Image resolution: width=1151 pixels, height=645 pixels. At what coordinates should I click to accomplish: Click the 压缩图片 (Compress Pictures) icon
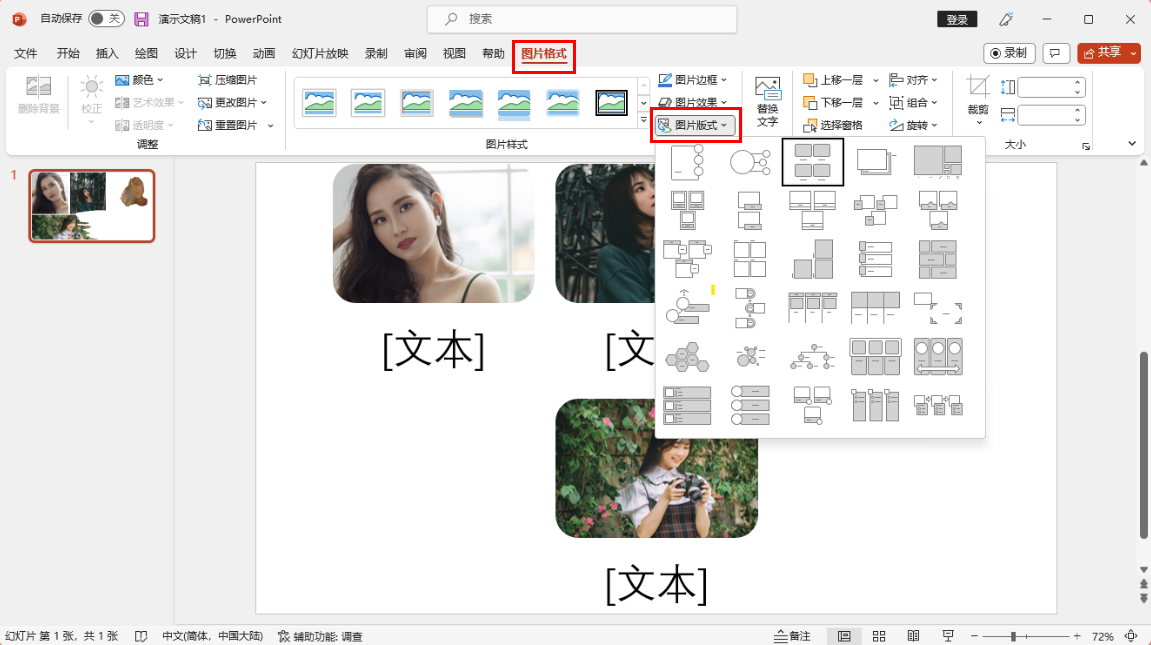(x=205, y=80)
